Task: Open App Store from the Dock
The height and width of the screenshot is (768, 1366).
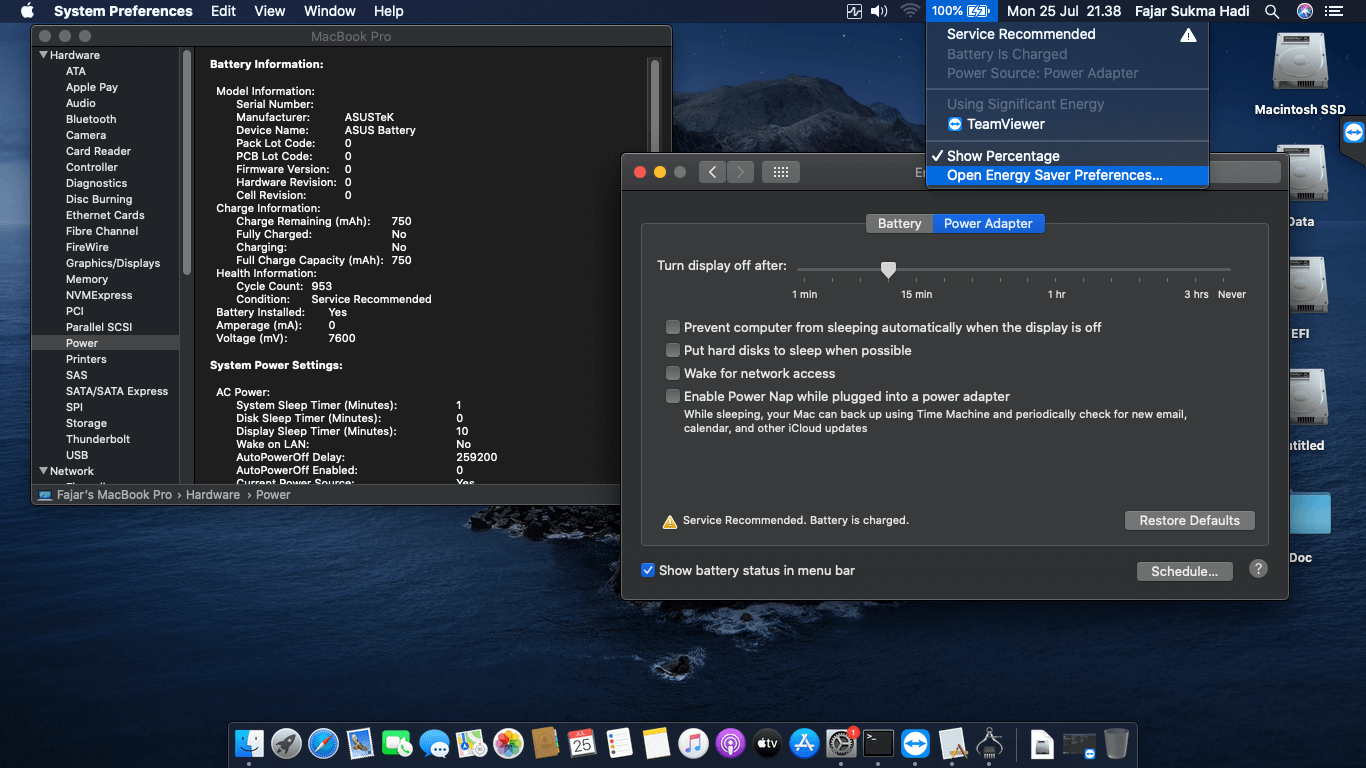Action: (x=804, y=743)
